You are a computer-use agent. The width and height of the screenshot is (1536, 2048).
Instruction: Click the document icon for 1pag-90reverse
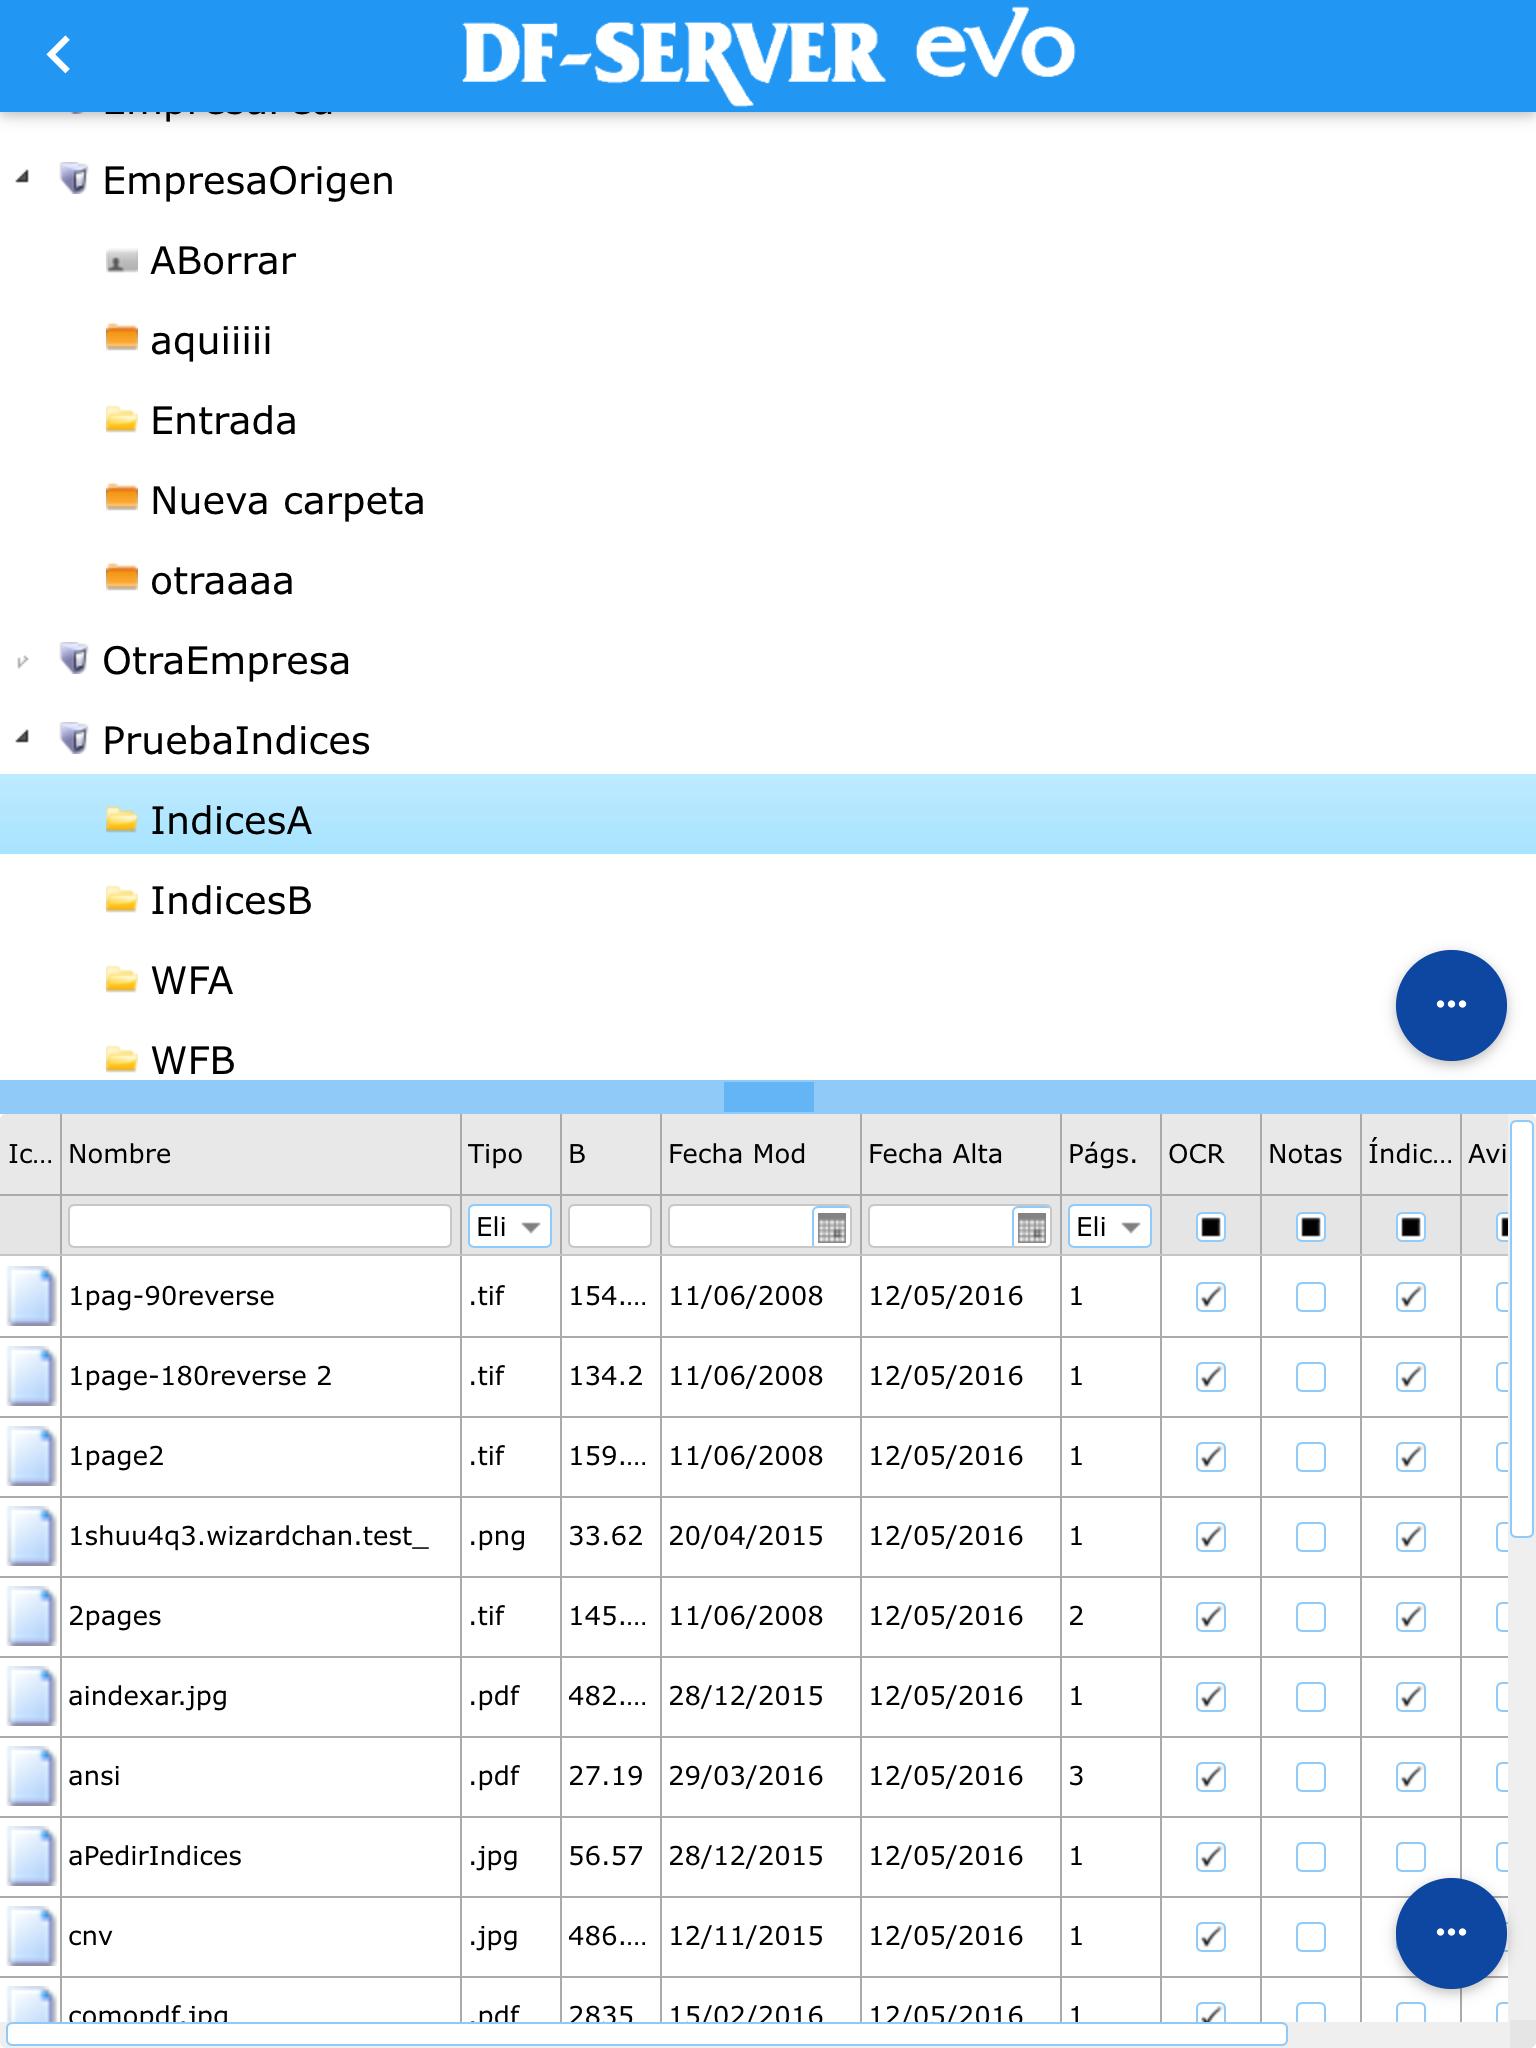point(30,1296)
